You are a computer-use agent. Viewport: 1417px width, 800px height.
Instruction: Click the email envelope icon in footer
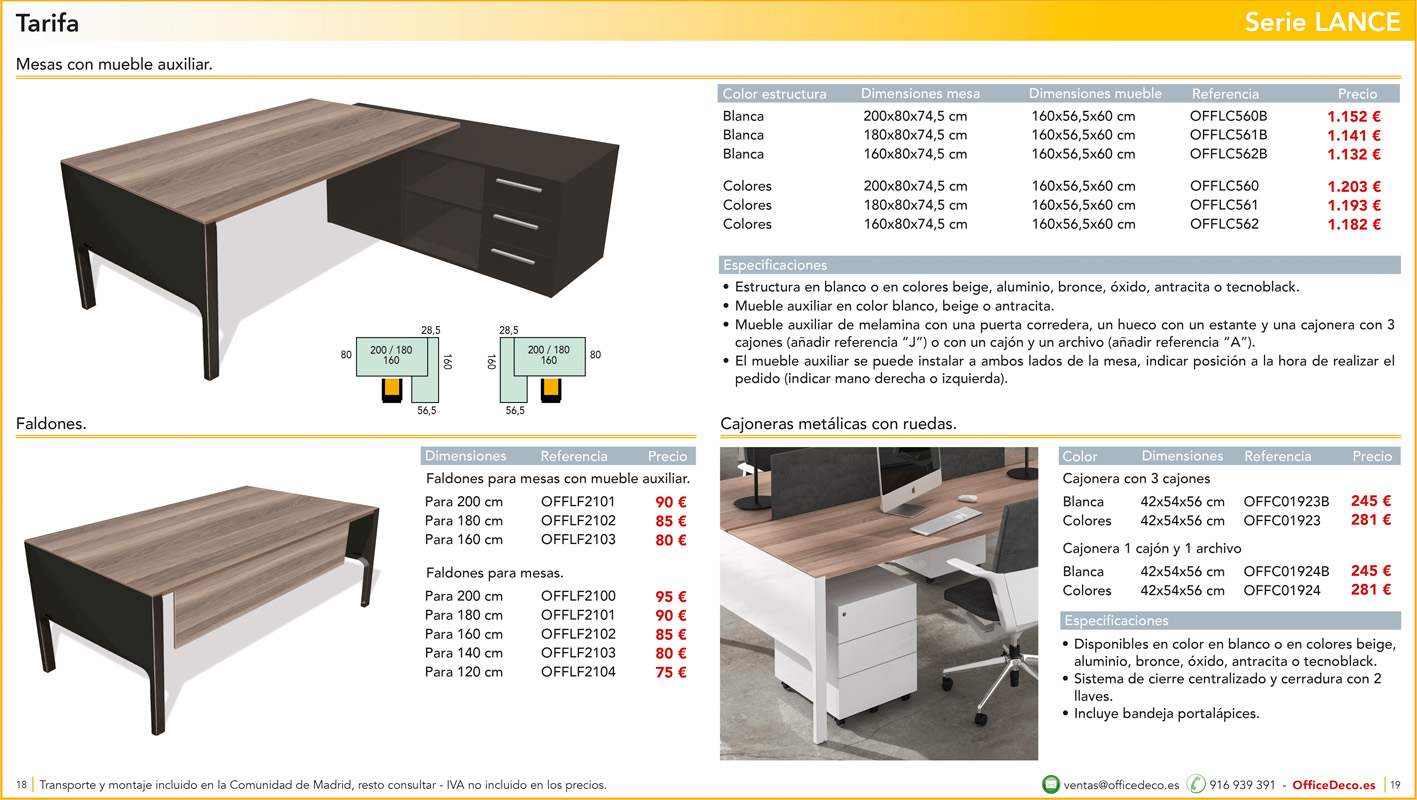coord(1050,784)
